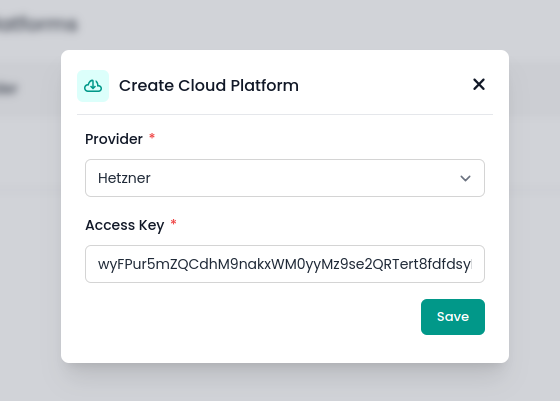
Task: Click empty dialog area left of Save
Action: (250, 317)
